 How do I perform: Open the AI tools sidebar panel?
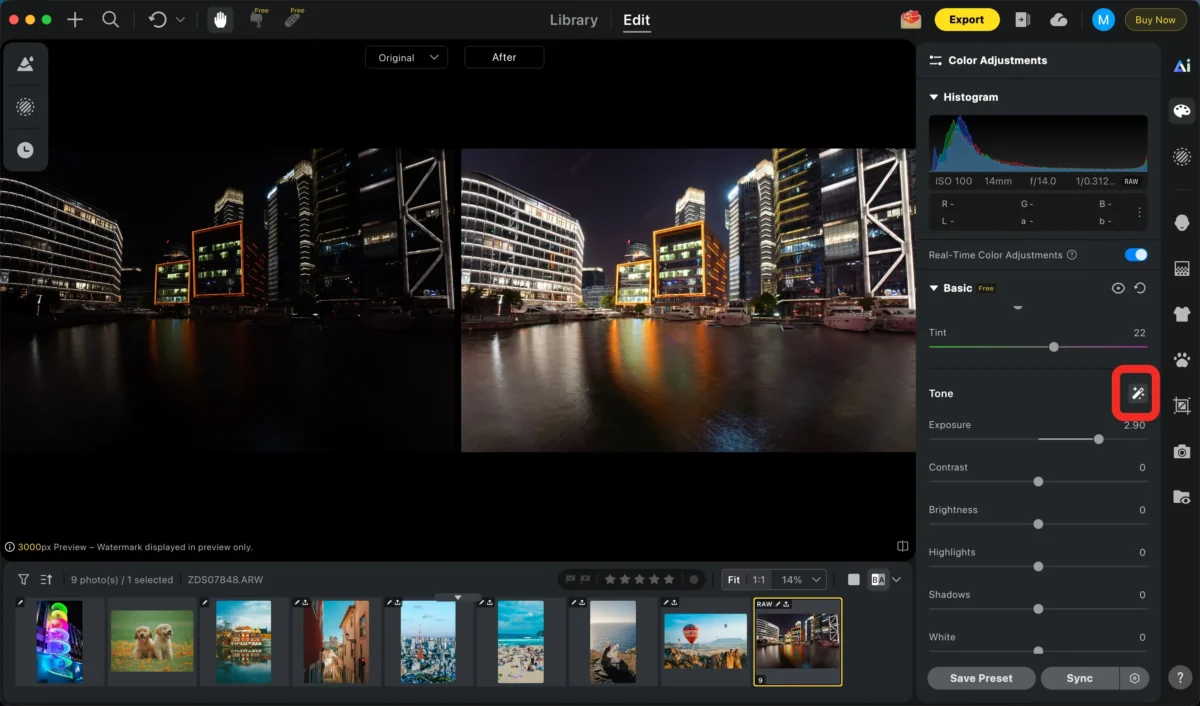coord(1182,65)
